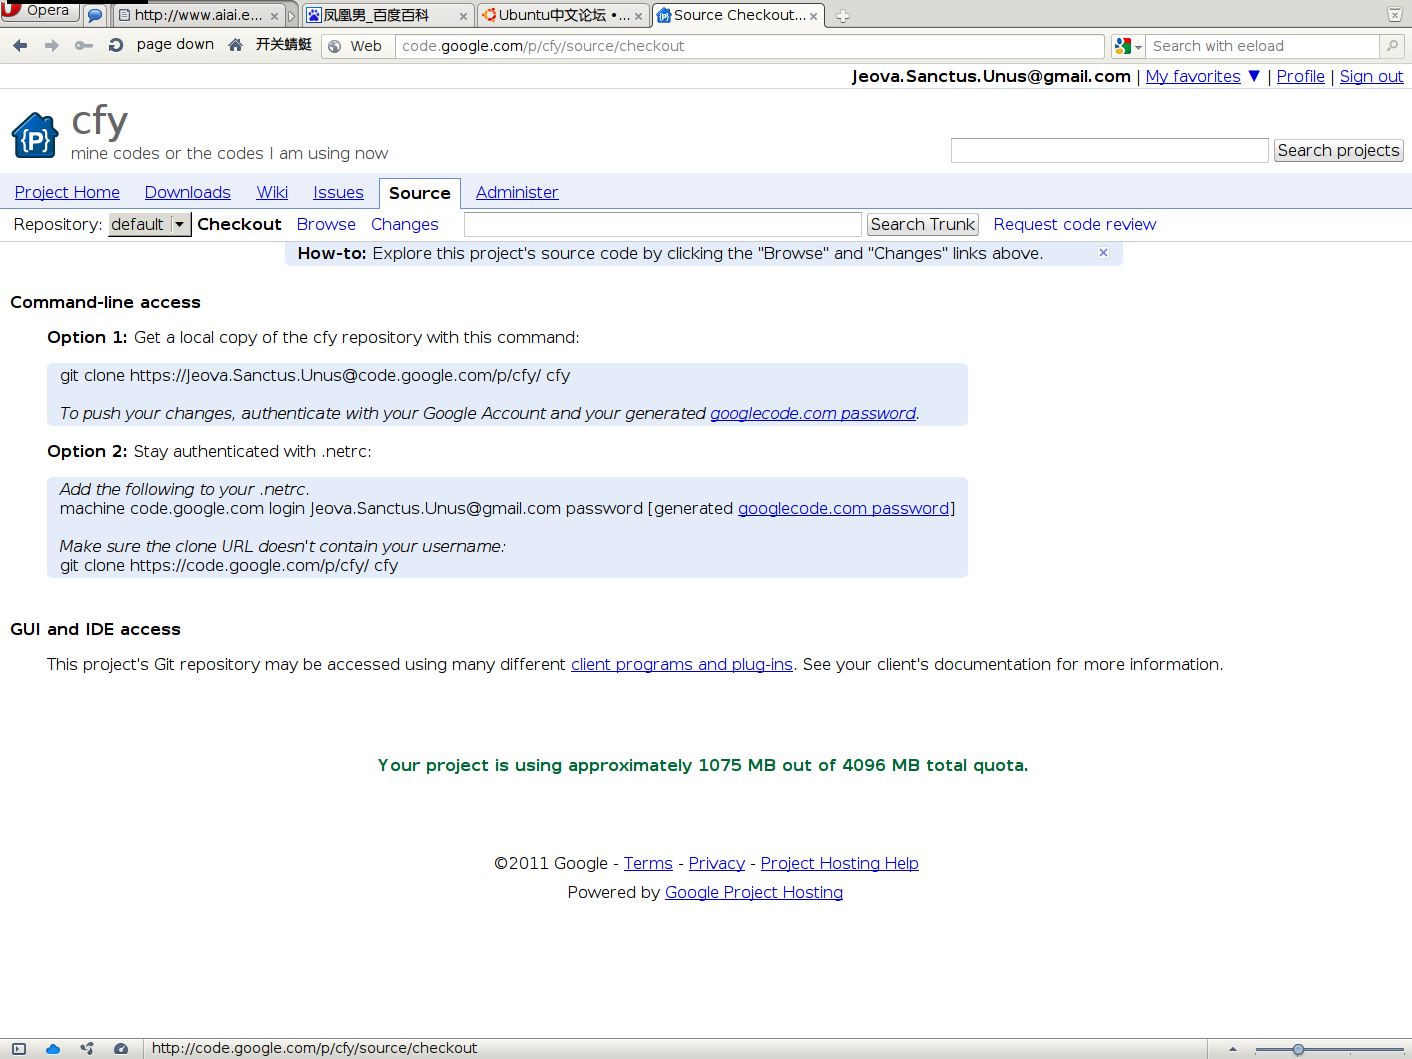Click the Checkout sub-tab

(239, 225)
